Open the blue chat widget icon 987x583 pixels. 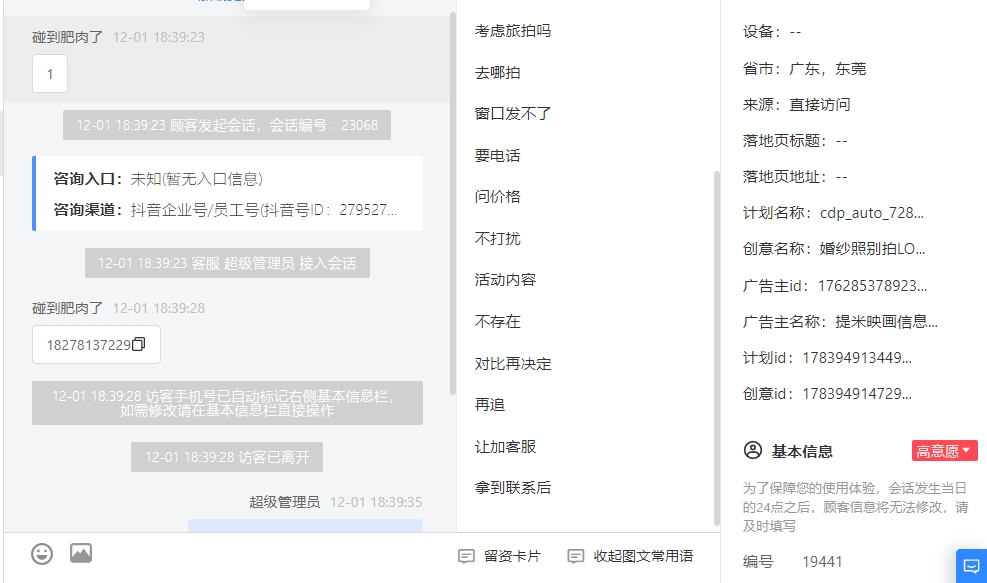(971, 565)
